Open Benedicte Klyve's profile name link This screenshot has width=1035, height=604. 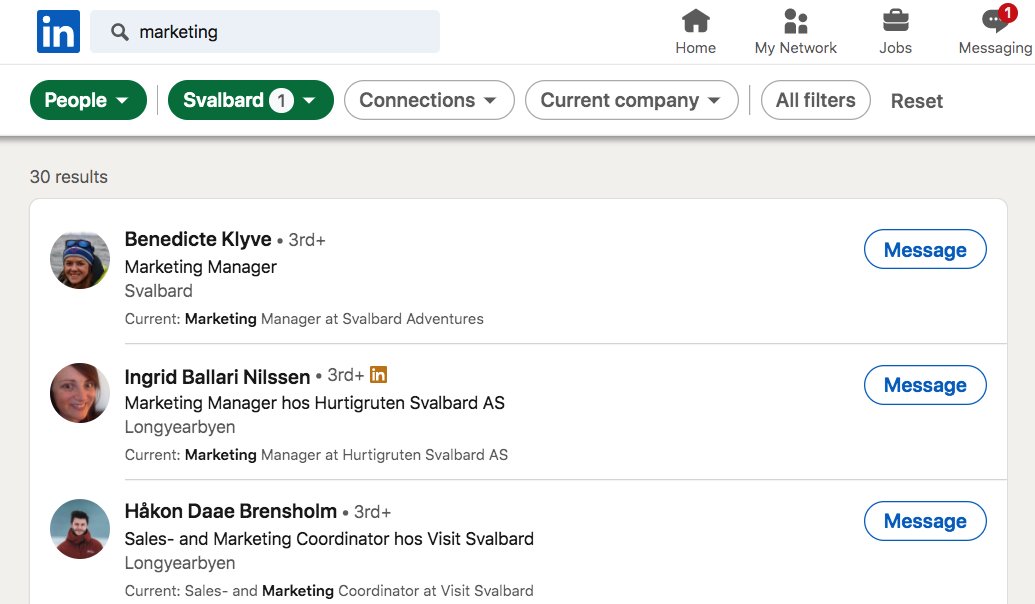pyautogui.click(x=198, y=239)
